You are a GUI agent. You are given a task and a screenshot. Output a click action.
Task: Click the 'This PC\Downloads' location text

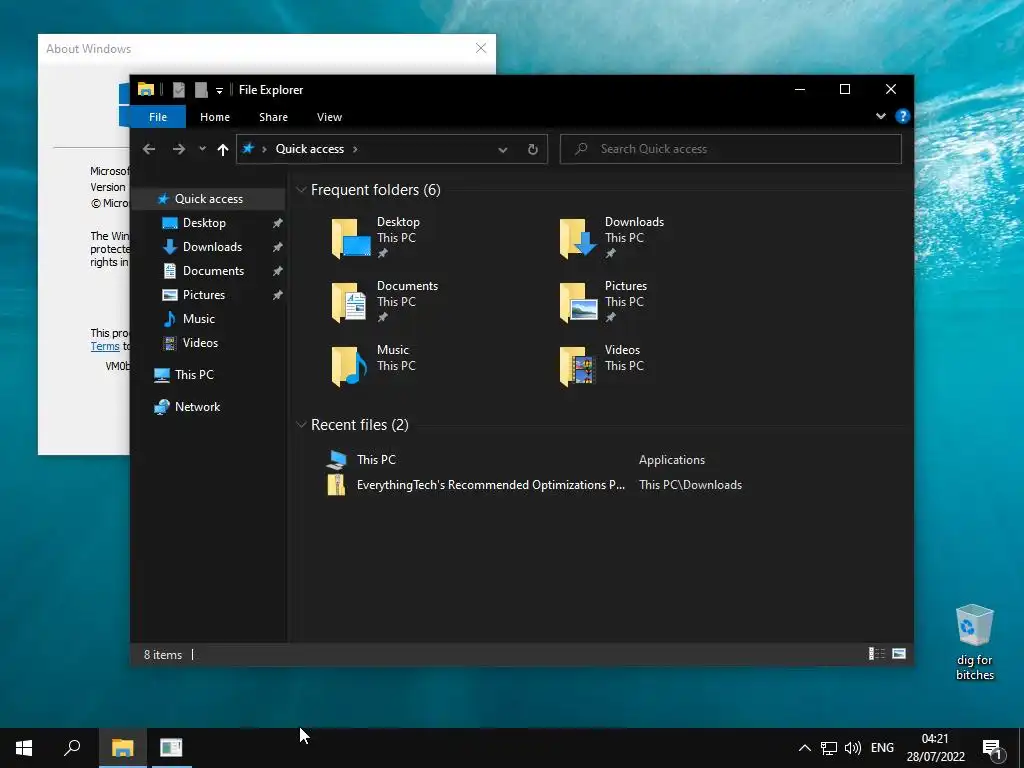[690, 485]
